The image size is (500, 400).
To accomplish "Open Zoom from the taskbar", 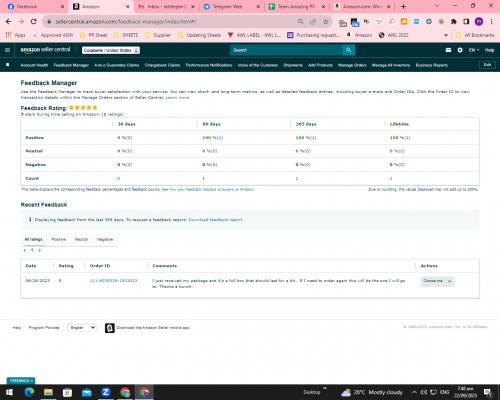I will [106, 392].
